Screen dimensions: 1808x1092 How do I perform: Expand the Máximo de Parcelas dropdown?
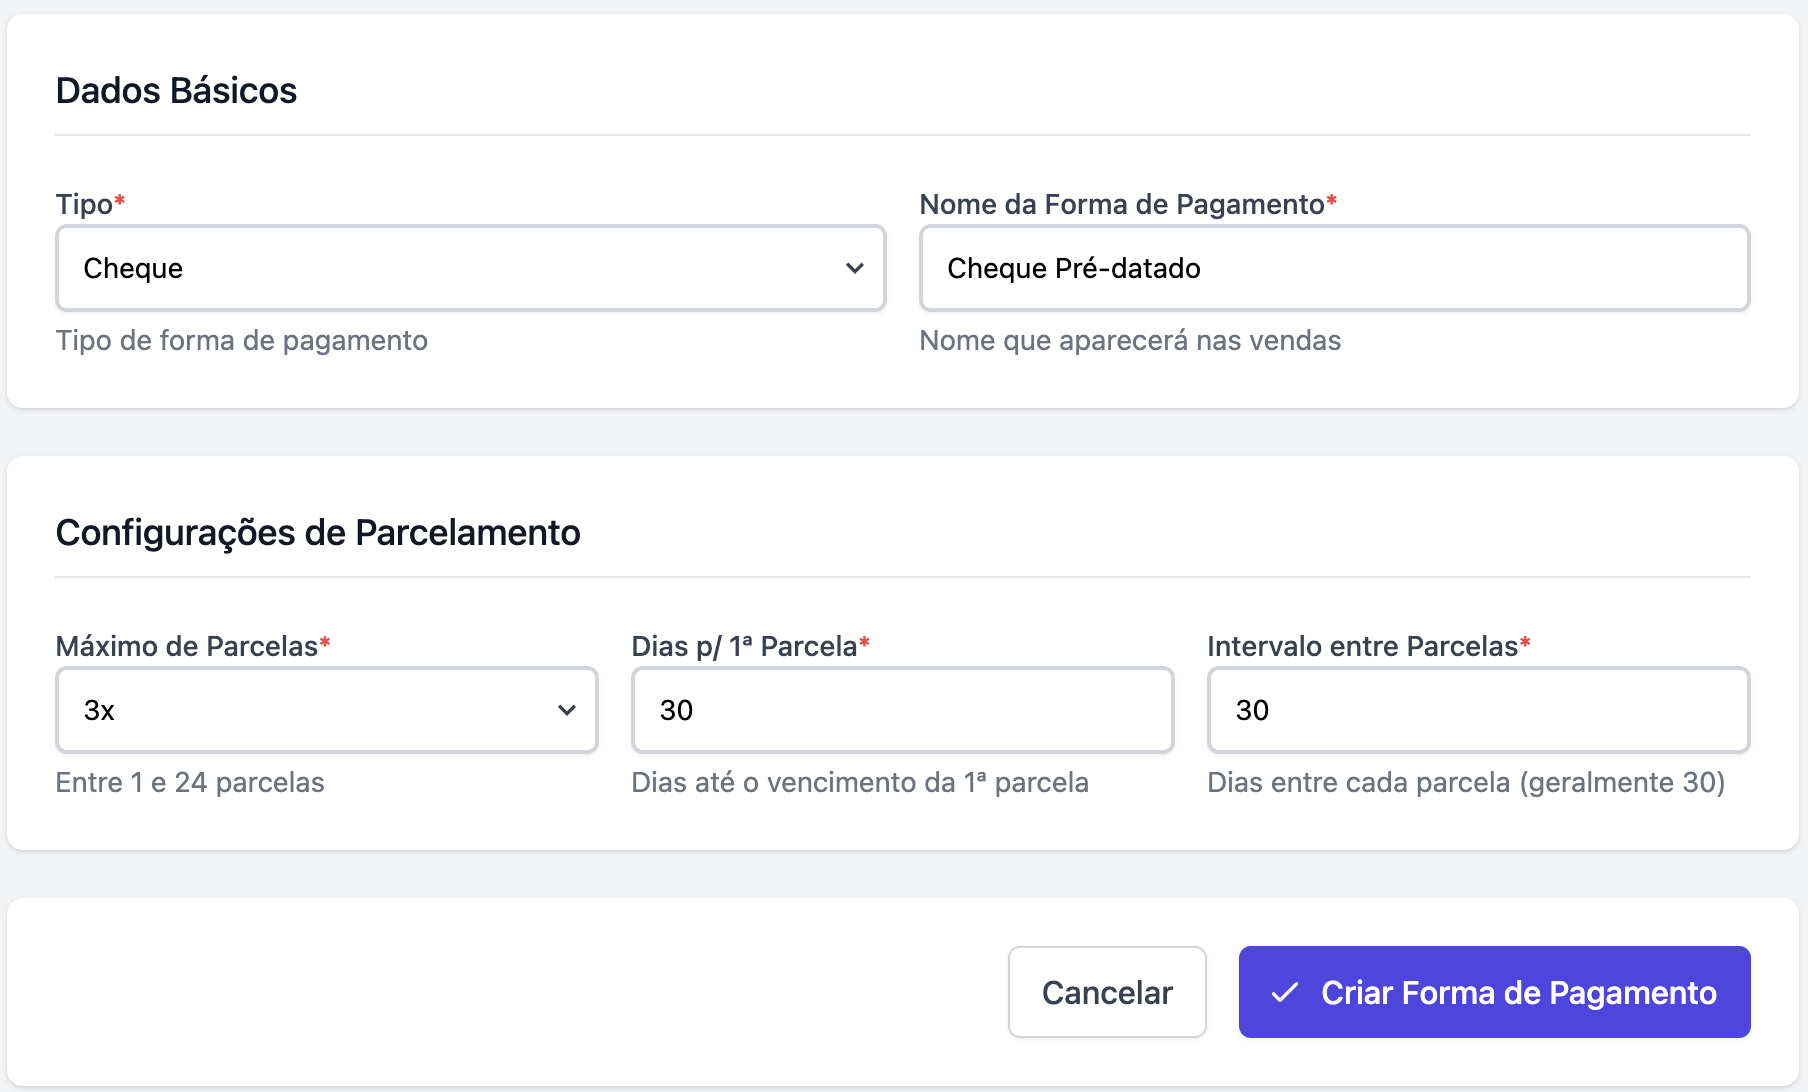click(326, 710)
